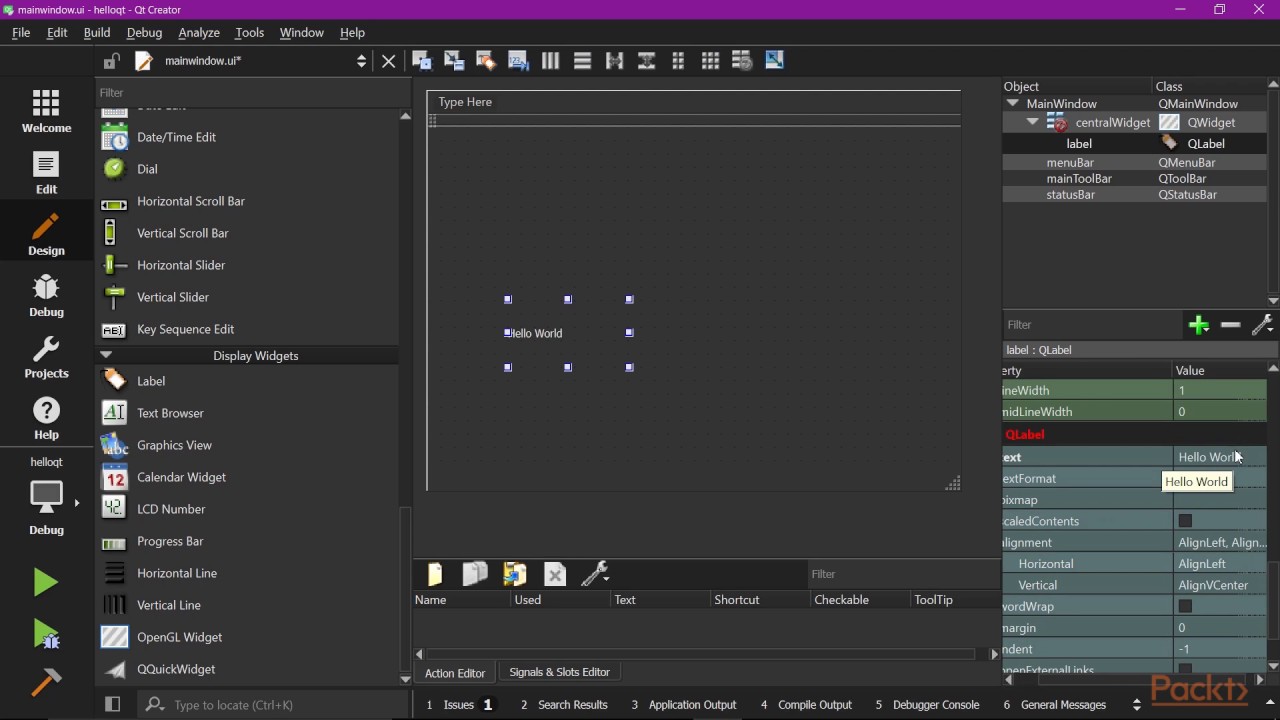Open output panes selector arrows
1280x720 pixels.
[x=1136, y=705]
